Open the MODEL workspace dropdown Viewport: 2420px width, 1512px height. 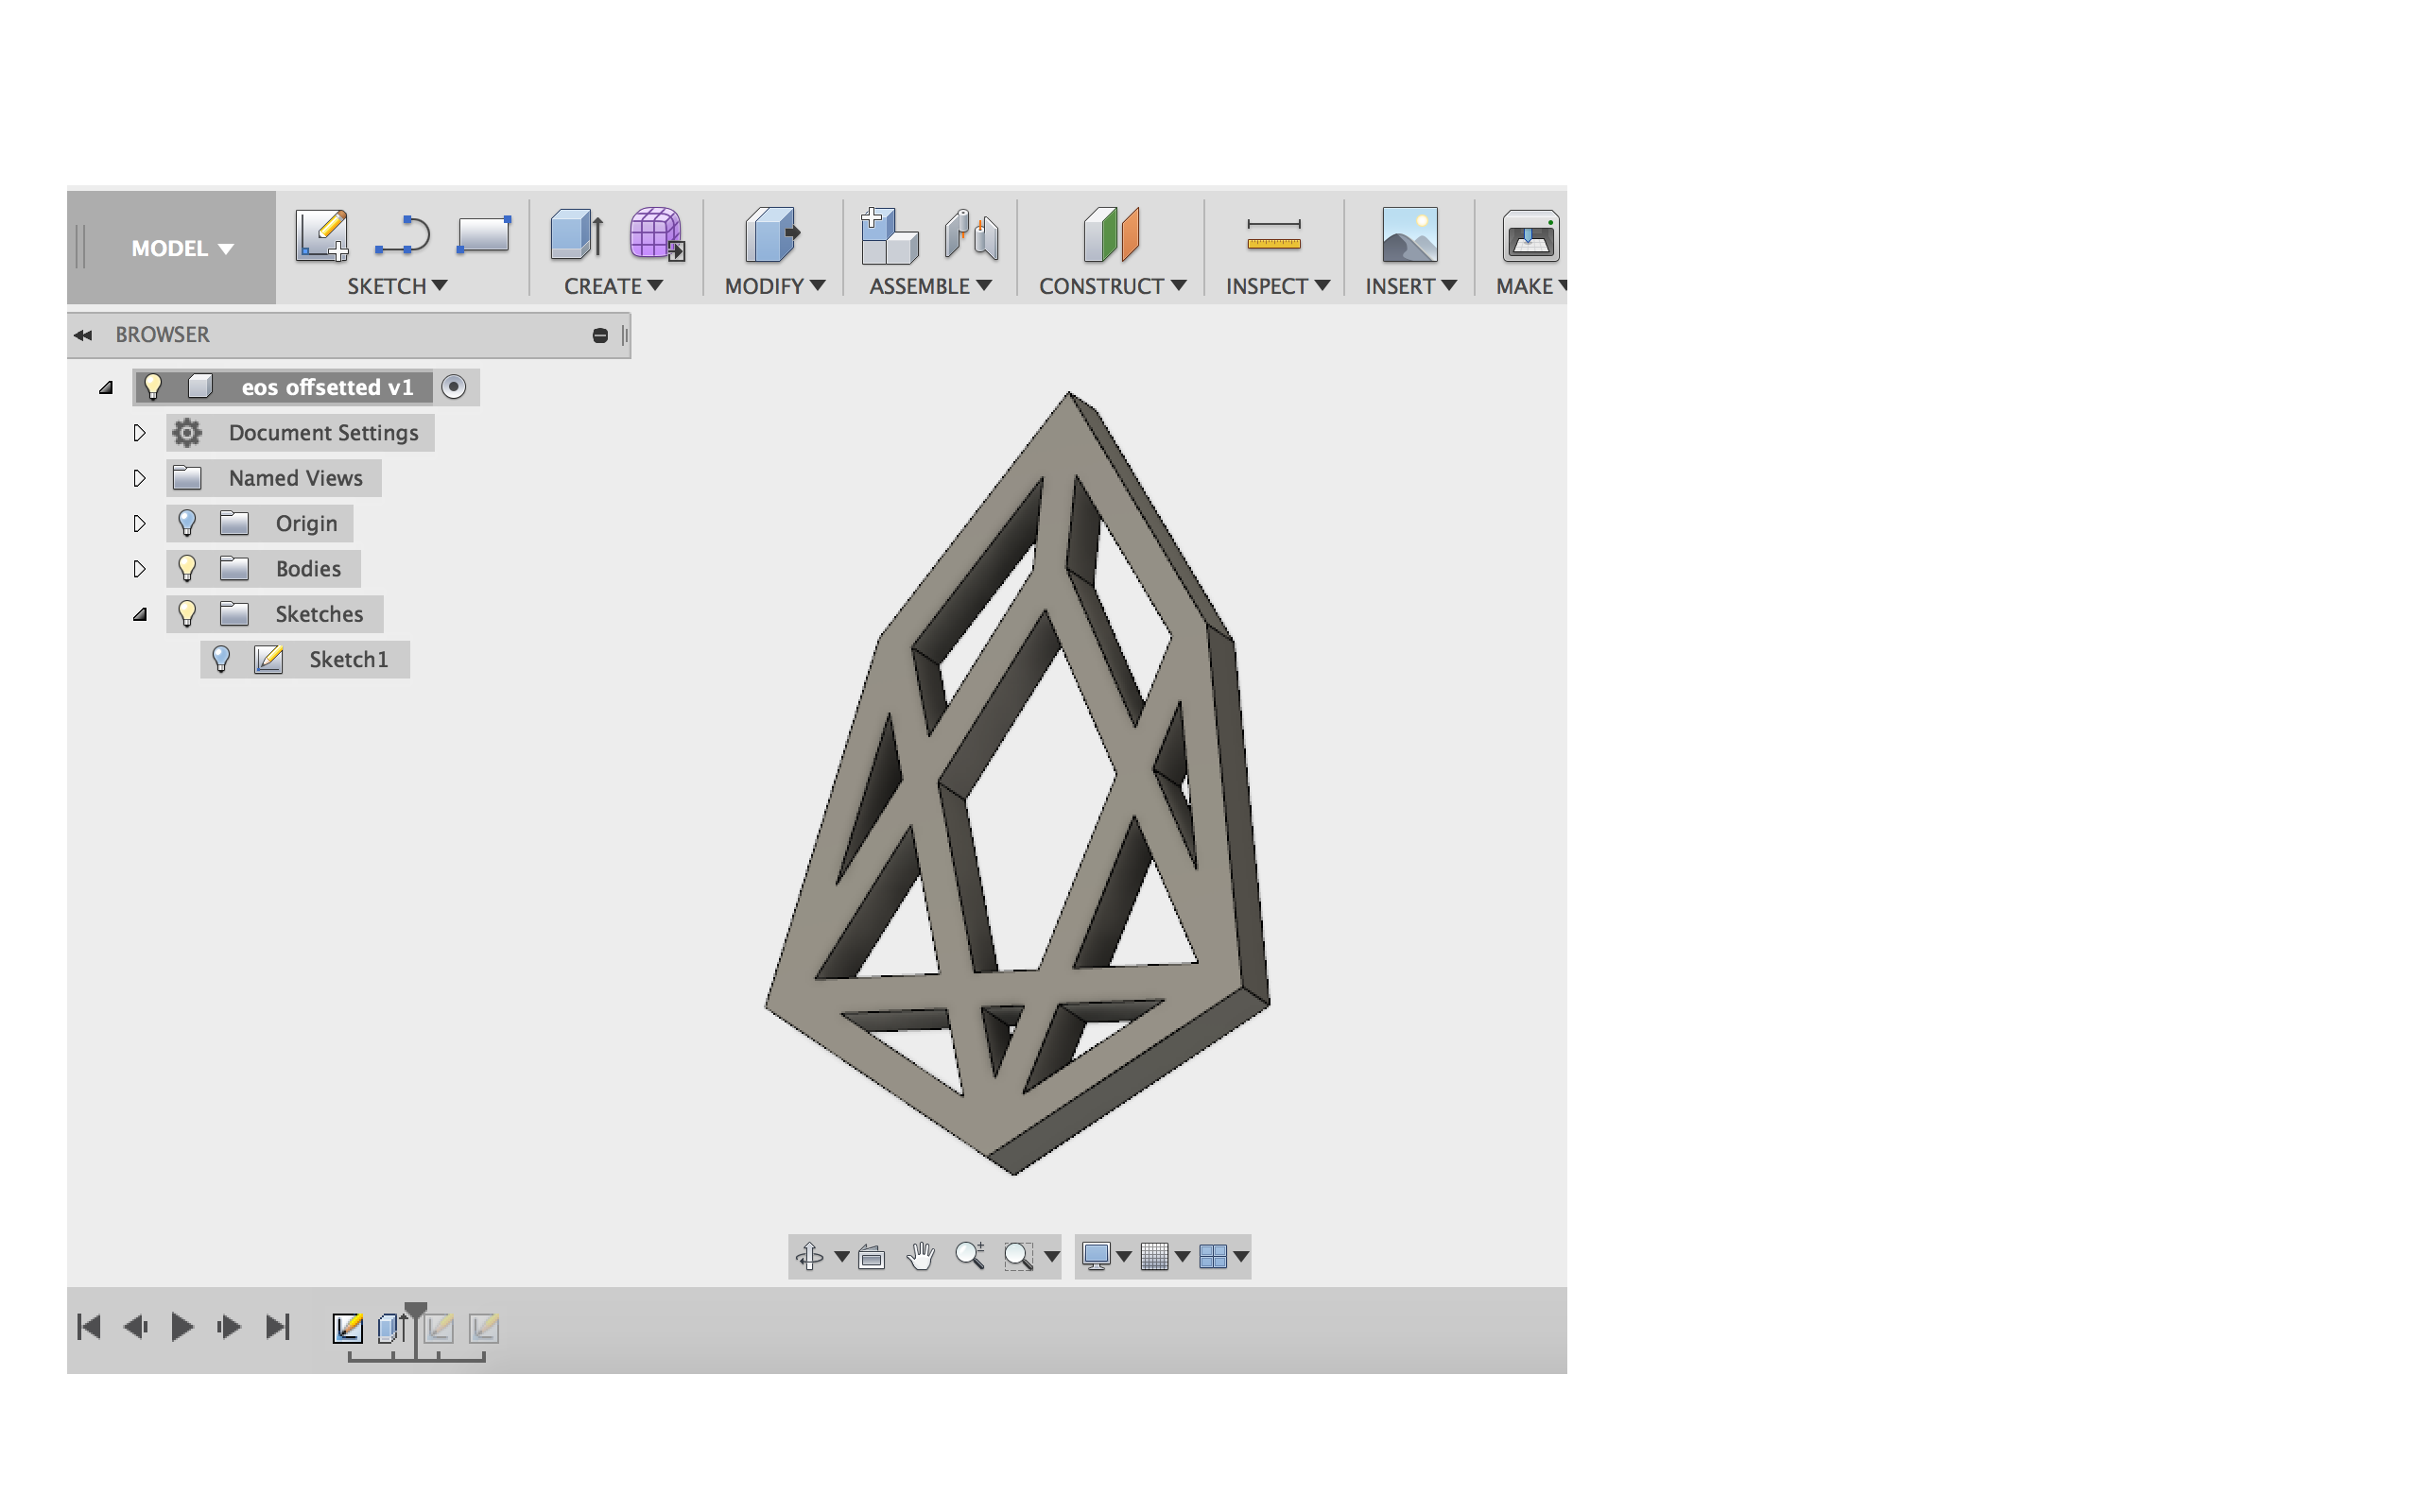[182, 248]
